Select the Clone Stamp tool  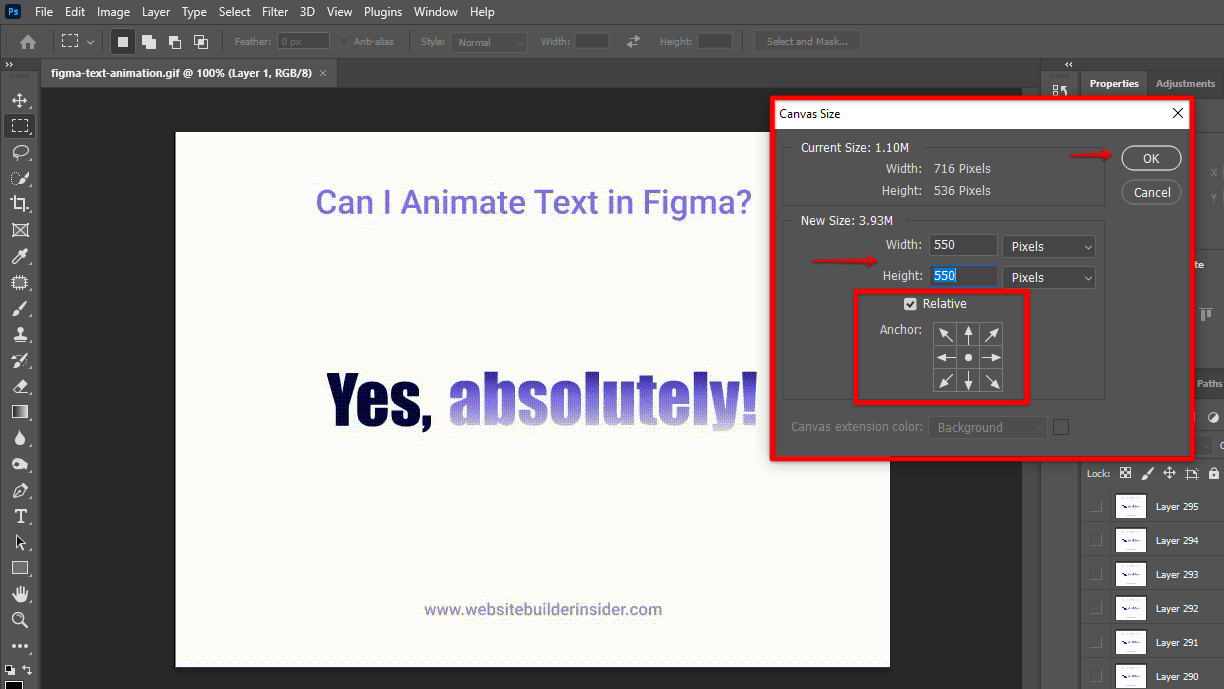pyautogui.click(x=20, y=334)
